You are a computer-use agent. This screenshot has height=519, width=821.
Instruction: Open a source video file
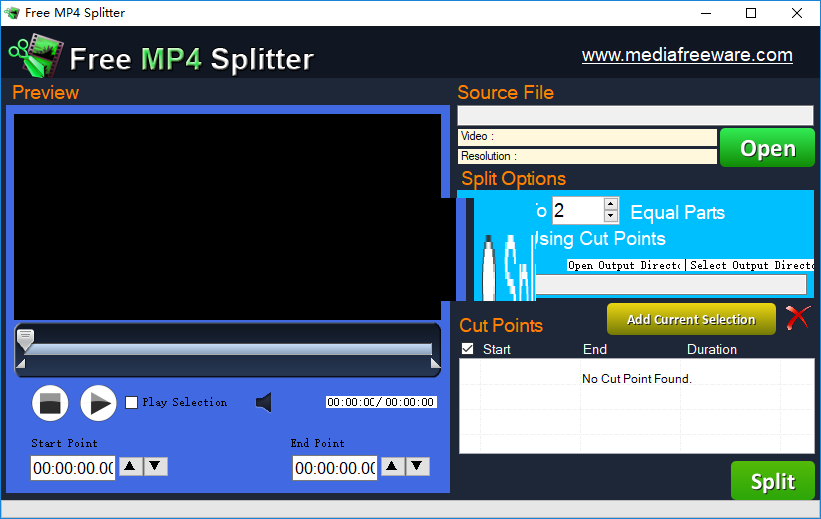coord(767,148)
